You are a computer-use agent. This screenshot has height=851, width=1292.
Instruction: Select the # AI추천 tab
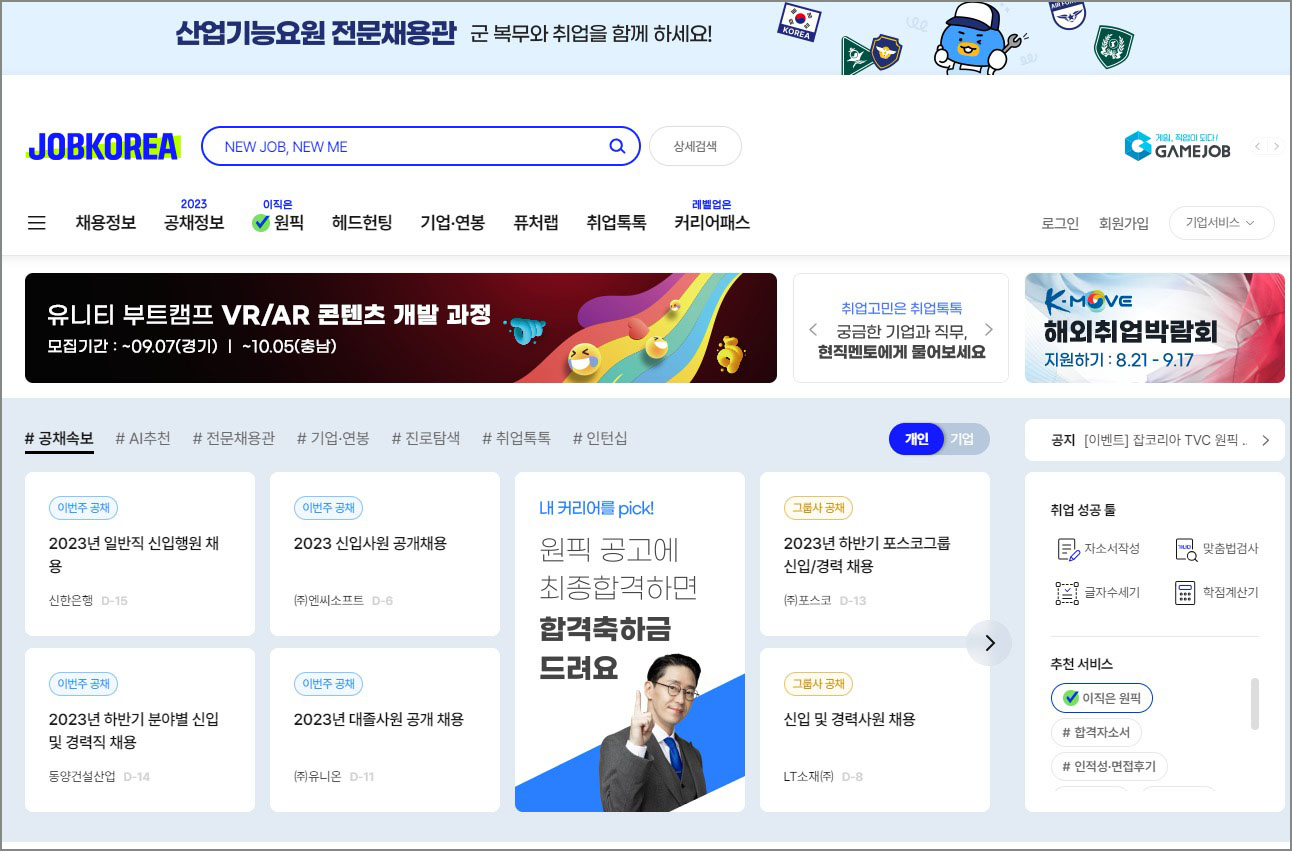pyautogui.click(x=143, y=438)
